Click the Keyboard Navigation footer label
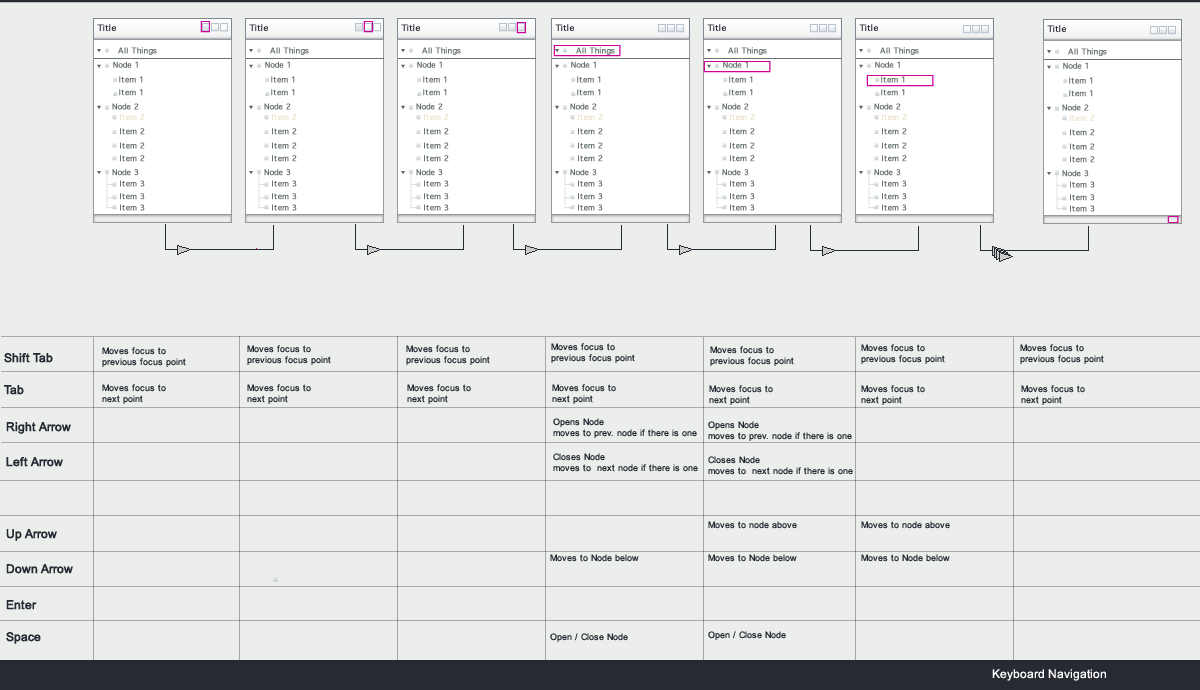 click(1049, 674)
